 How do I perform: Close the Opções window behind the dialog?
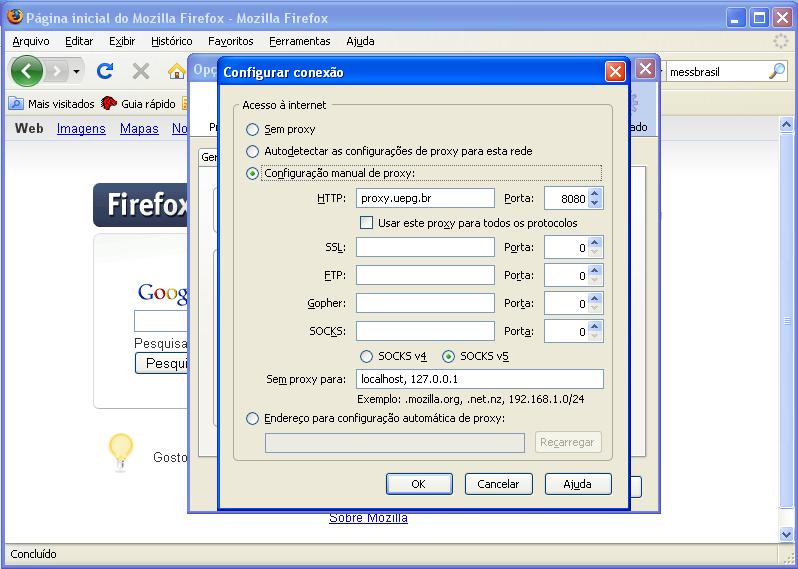tap(645, 69)
